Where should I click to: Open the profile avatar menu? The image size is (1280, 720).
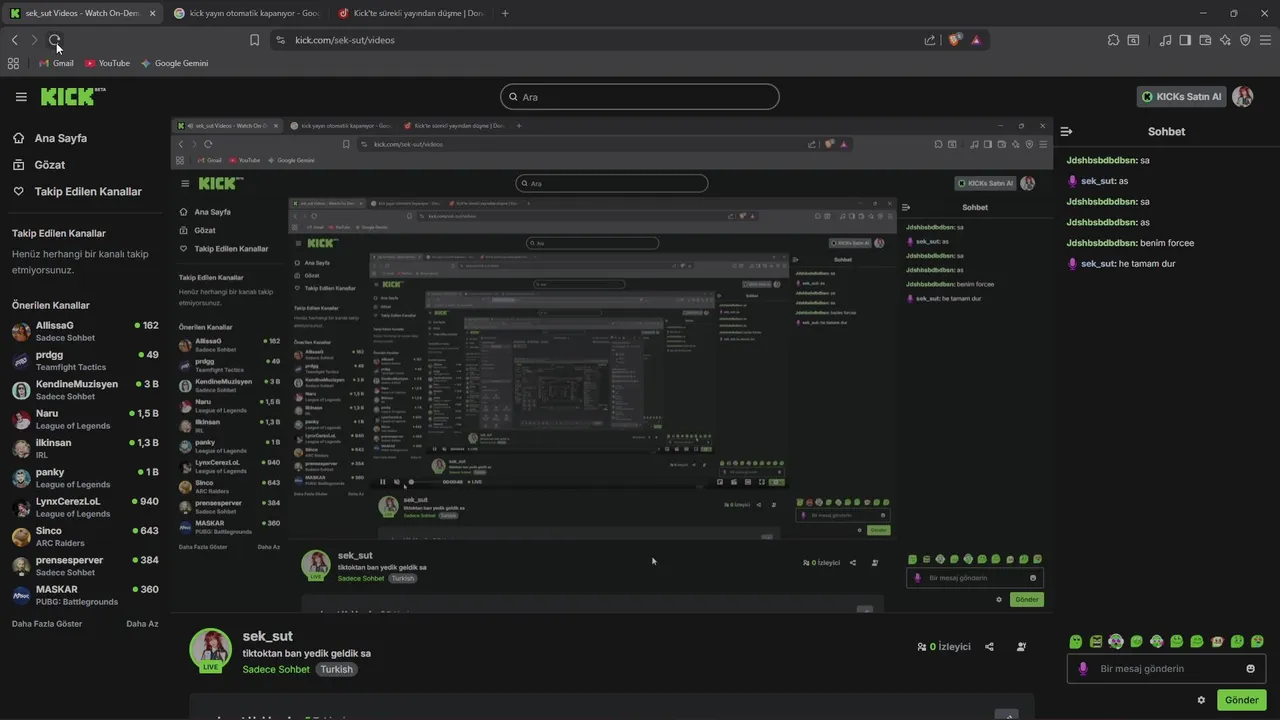coord(1243,97)
